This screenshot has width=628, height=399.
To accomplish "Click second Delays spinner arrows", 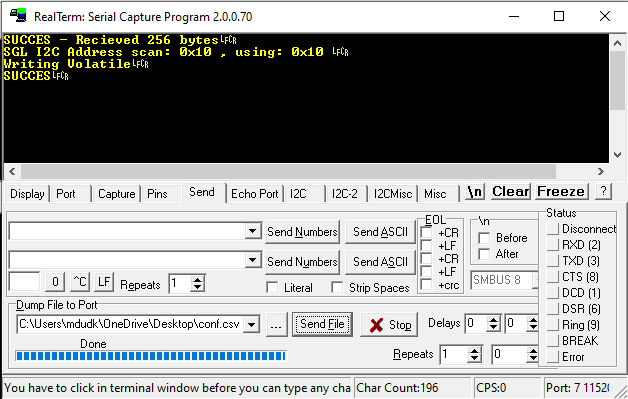I will point(533,324).
